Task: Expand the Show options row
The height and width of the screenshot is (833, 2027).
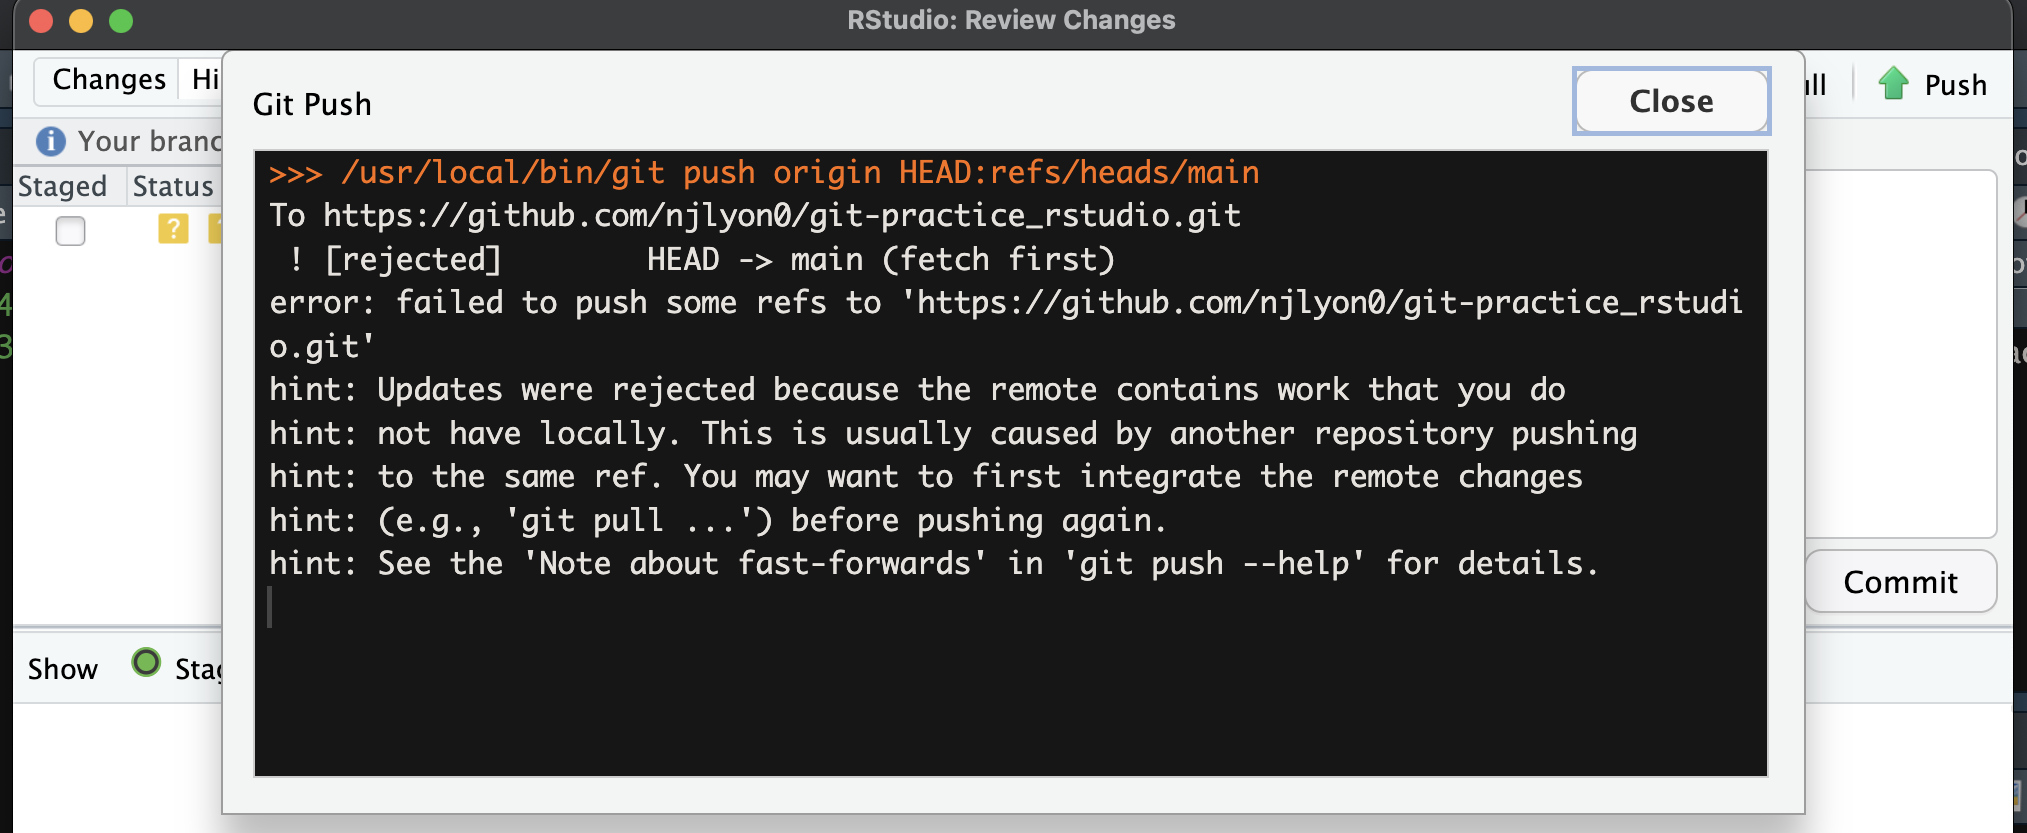Action: pyautogui.click(x=62, y=668)
